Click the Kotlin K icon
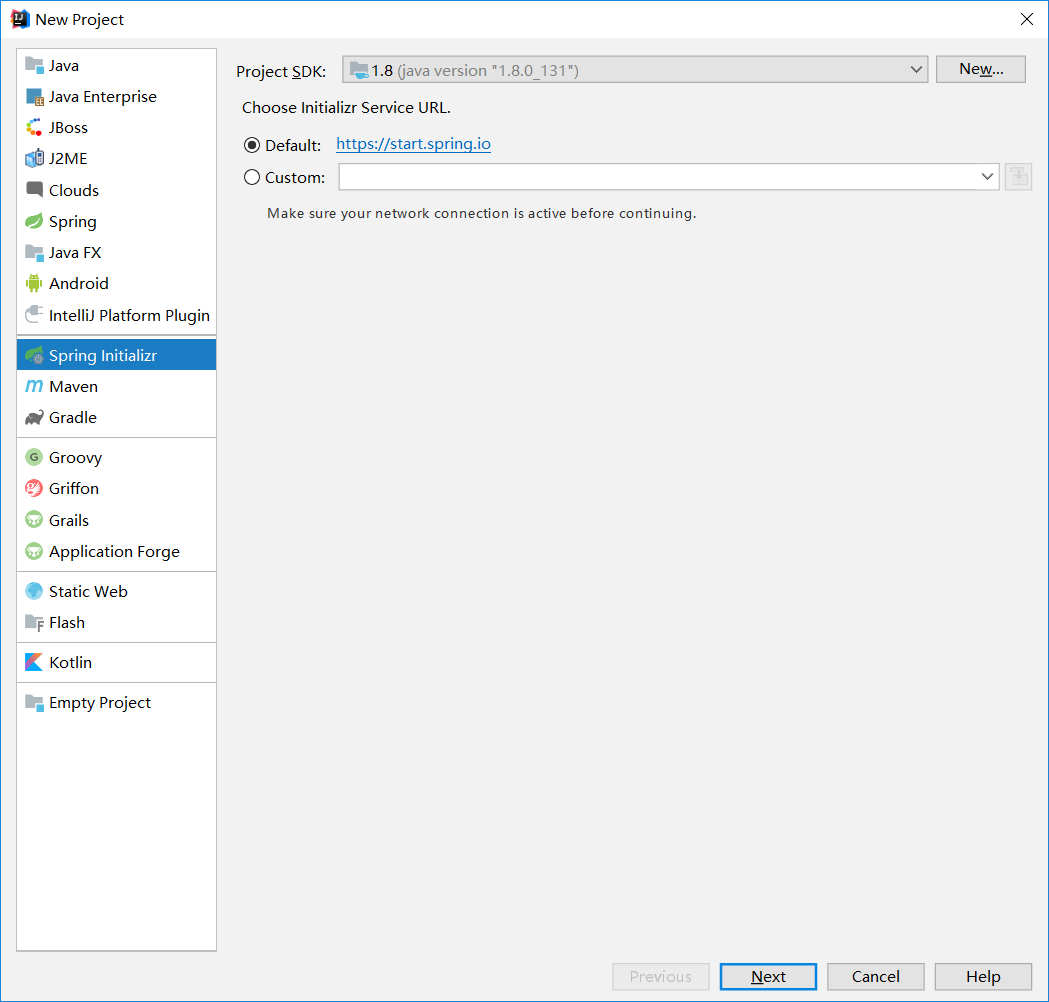1049x1002 pixels. [x=34, y=662]
